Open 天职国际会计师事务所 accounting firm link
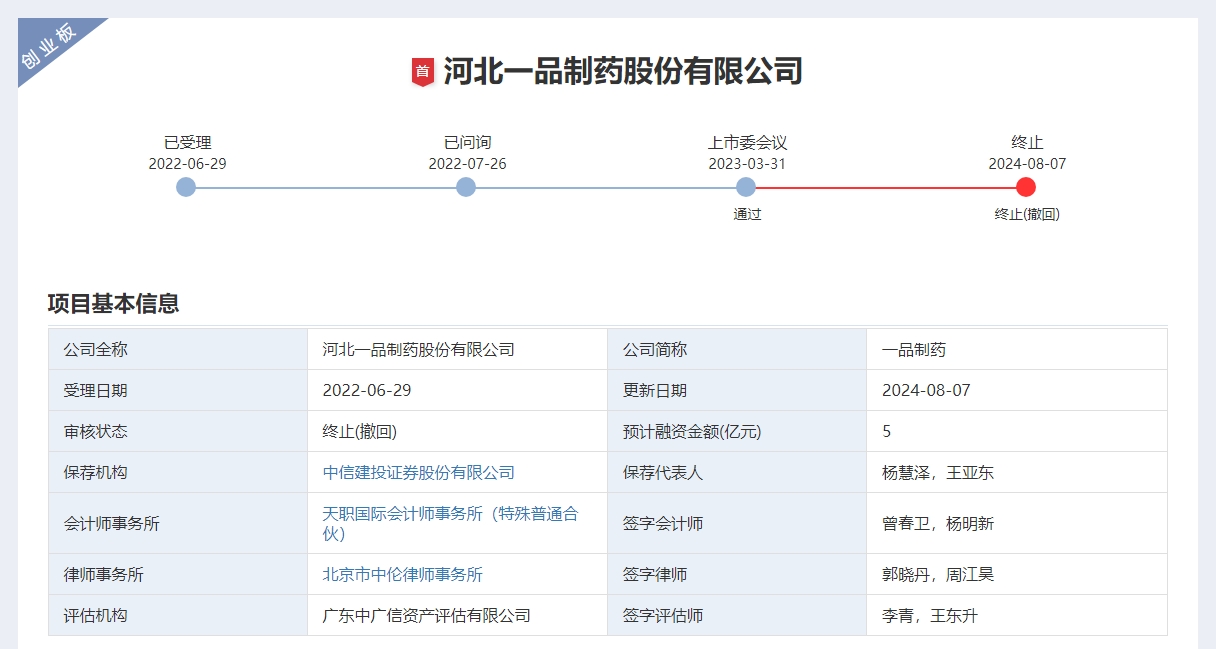The height and width of the screenshot is (649, 1216). pos(450,523)
